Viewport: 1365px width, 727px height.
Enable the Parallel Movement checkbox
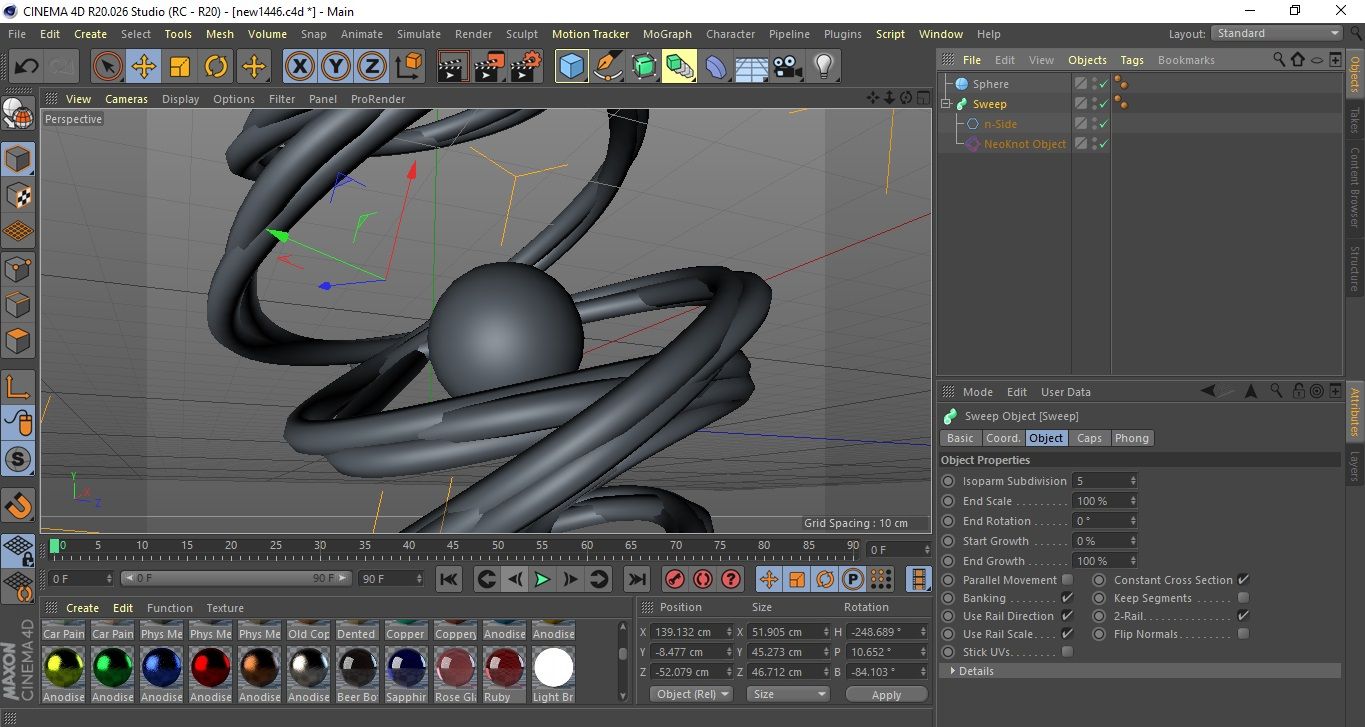(1067, 580)
